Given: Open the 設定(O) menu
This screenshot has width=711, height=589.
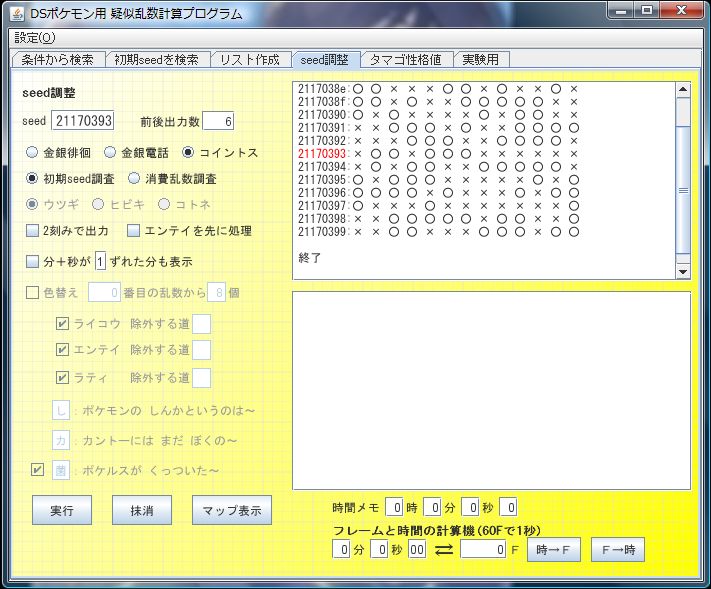Looking at the screenshot, I should pyautogui.click(x=35, y=38).
